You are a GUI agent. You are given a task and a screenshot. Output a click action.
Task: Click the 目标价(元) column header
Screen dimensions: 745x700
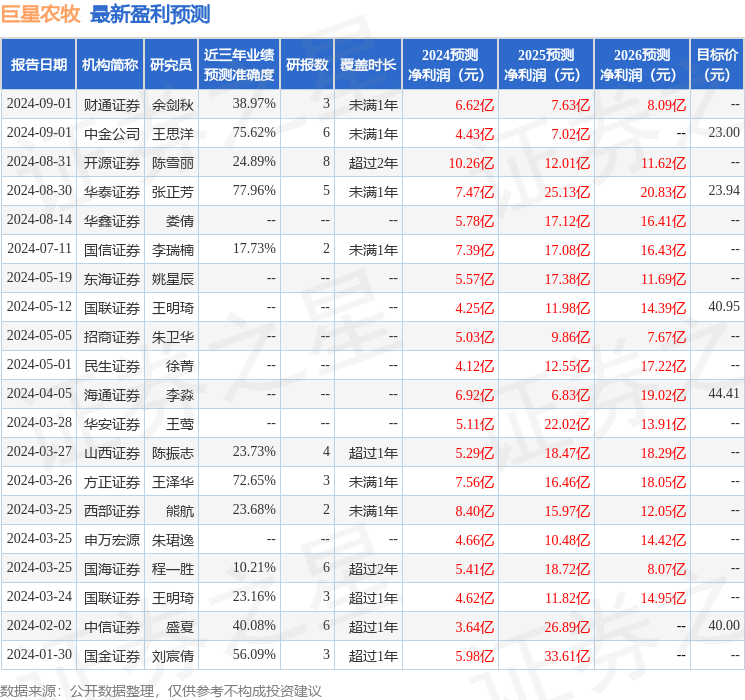717,65
